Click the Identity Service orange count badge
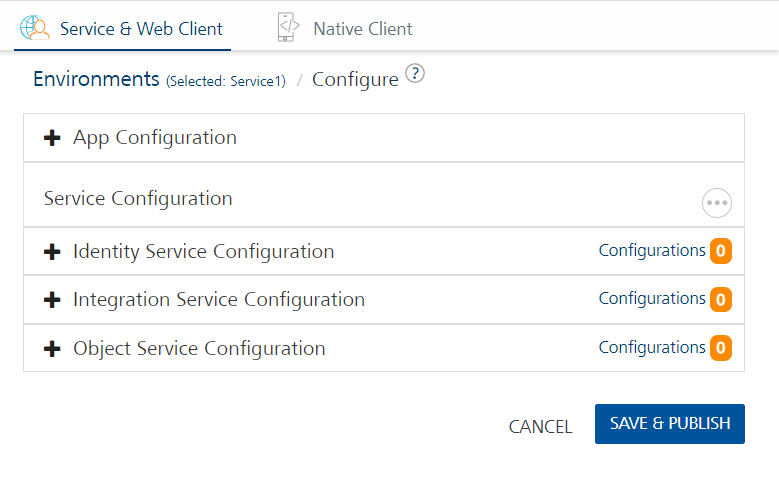 pyautogui.click(x=720, y=251)
